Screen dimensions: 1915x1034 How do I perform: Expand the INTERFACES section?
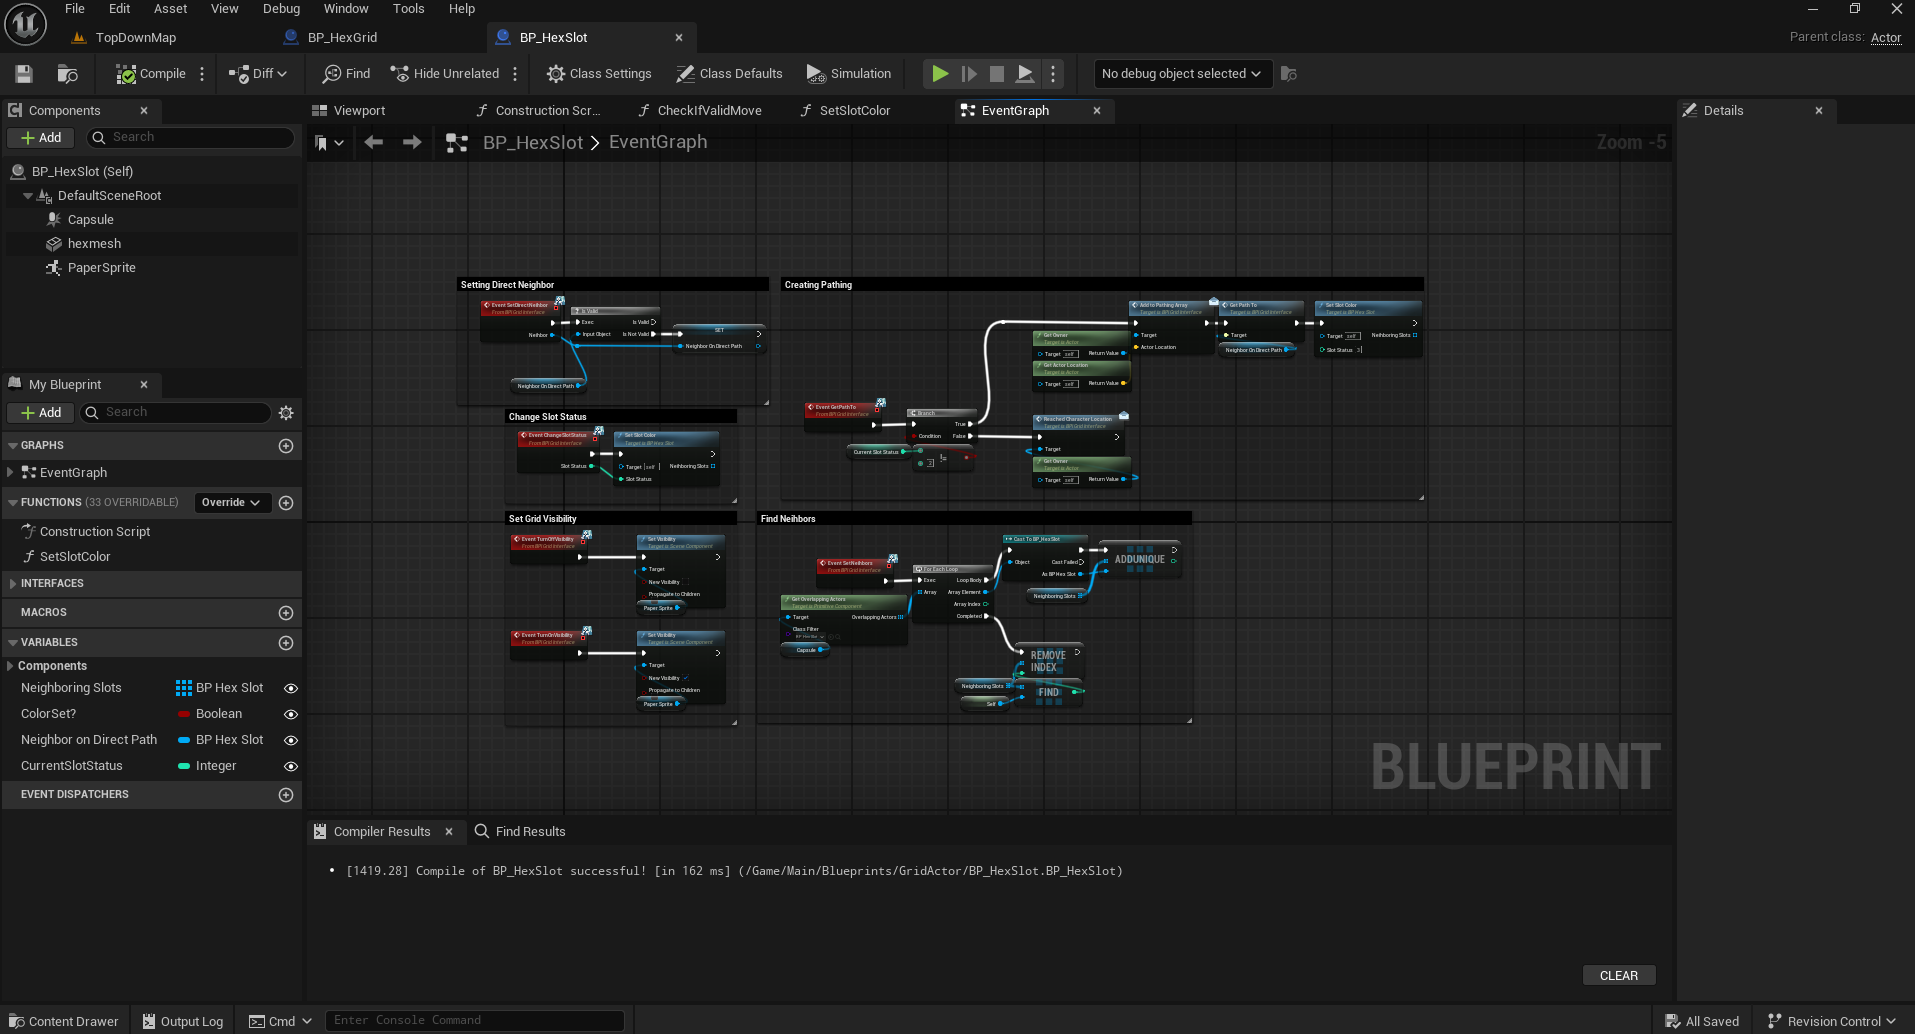pyautogui.click(x=52, y=584)
